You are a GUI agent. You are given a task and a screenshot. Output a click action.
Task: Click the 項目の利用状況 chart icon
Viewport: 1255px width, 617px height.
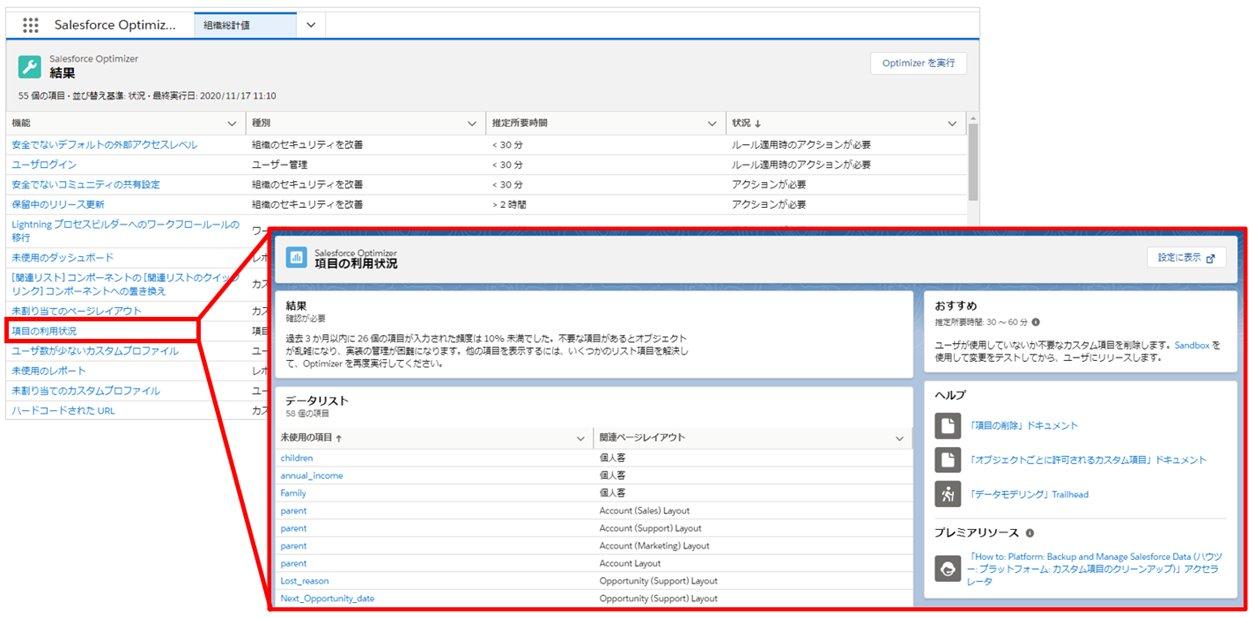(297, 258)
